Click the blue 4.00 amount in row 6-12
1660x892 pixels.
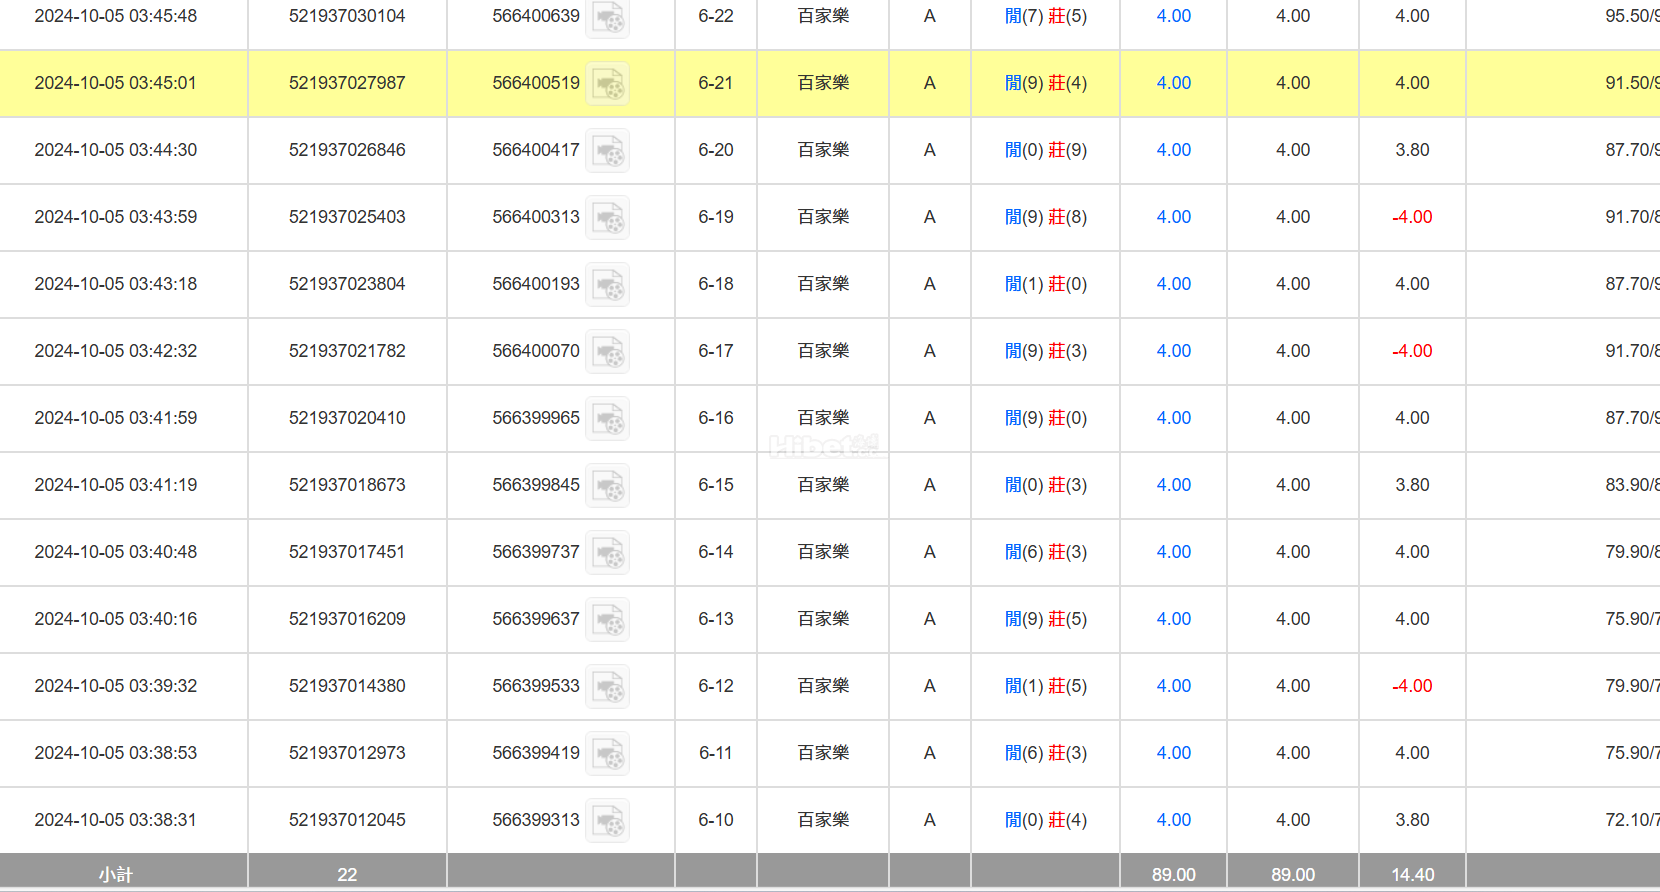(x=1173, y=686)
